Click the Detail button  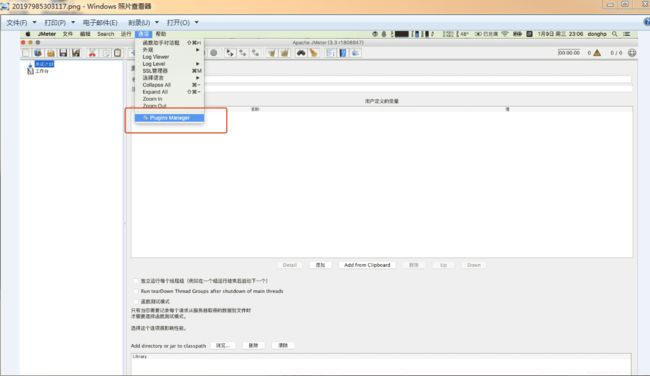289,265
